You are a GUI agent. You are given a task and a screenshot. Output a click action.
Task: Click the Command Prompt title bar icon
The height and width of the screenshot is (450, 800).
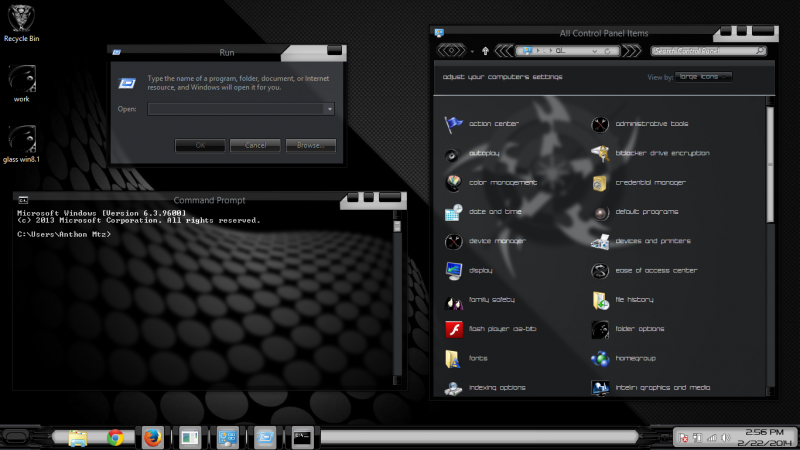pyautogui.click(x=23, y=200)
